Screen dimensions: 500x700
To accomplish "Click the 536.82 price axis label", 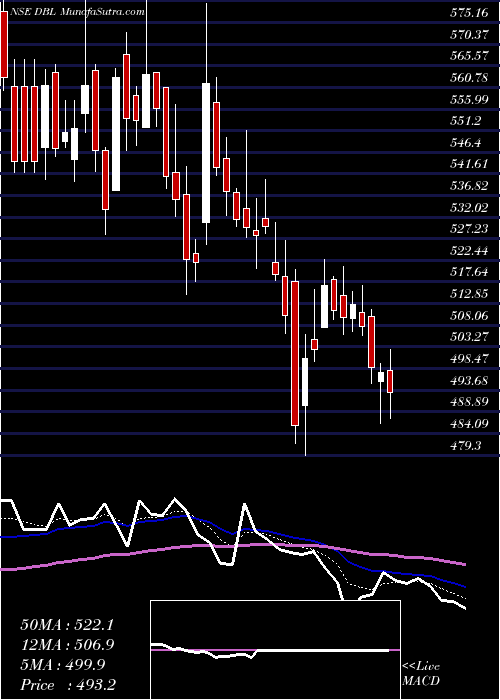I will tap(469, 186).
